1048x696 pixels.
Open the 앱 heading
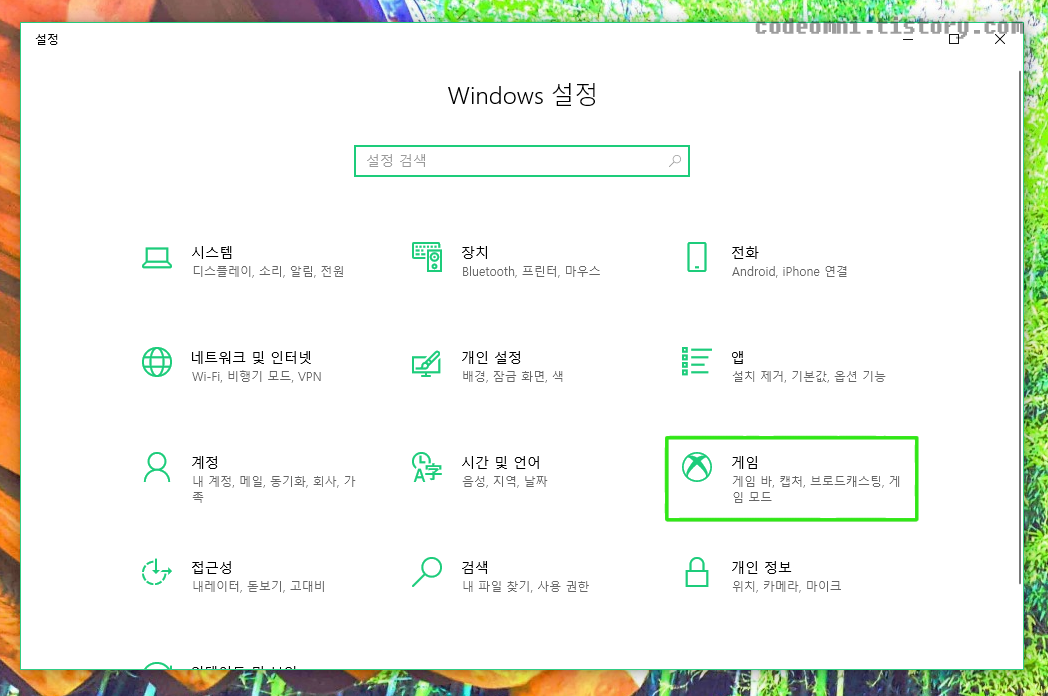click(738, 357)
